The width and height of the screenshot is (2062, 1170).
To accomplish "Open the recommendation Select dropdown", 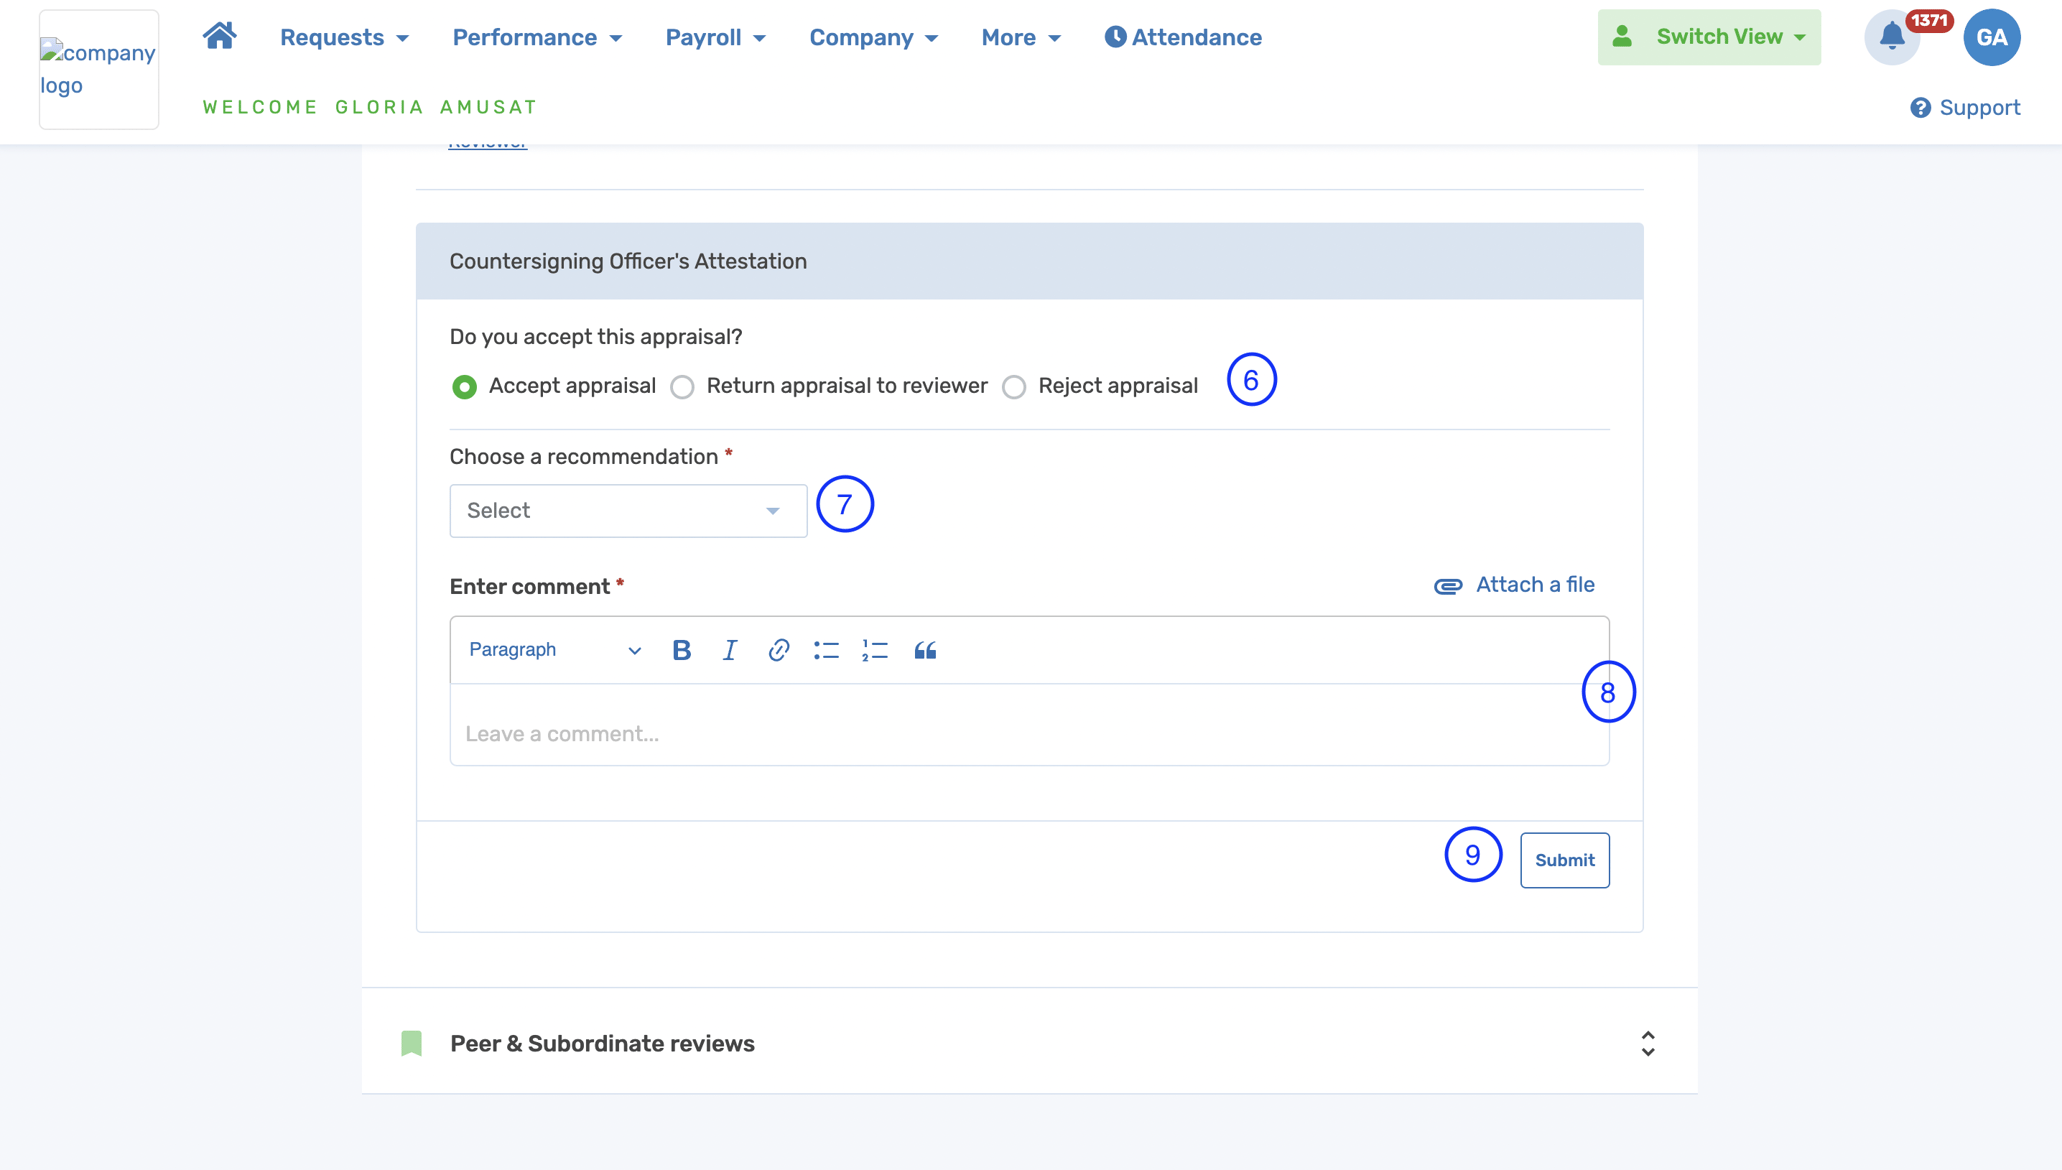I will [x=628, y=511].
